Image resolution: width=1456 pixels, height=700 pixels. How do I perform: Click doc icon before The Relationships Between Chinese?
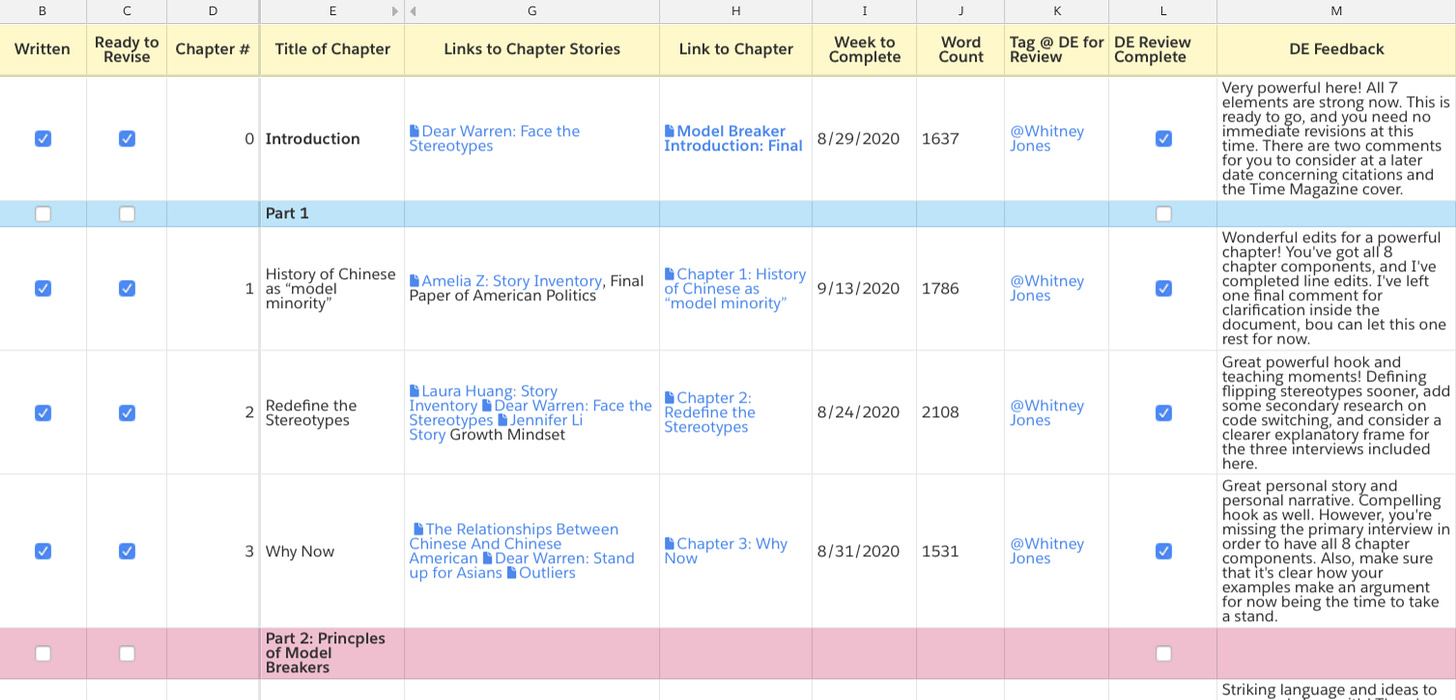(x=418, y=530)
